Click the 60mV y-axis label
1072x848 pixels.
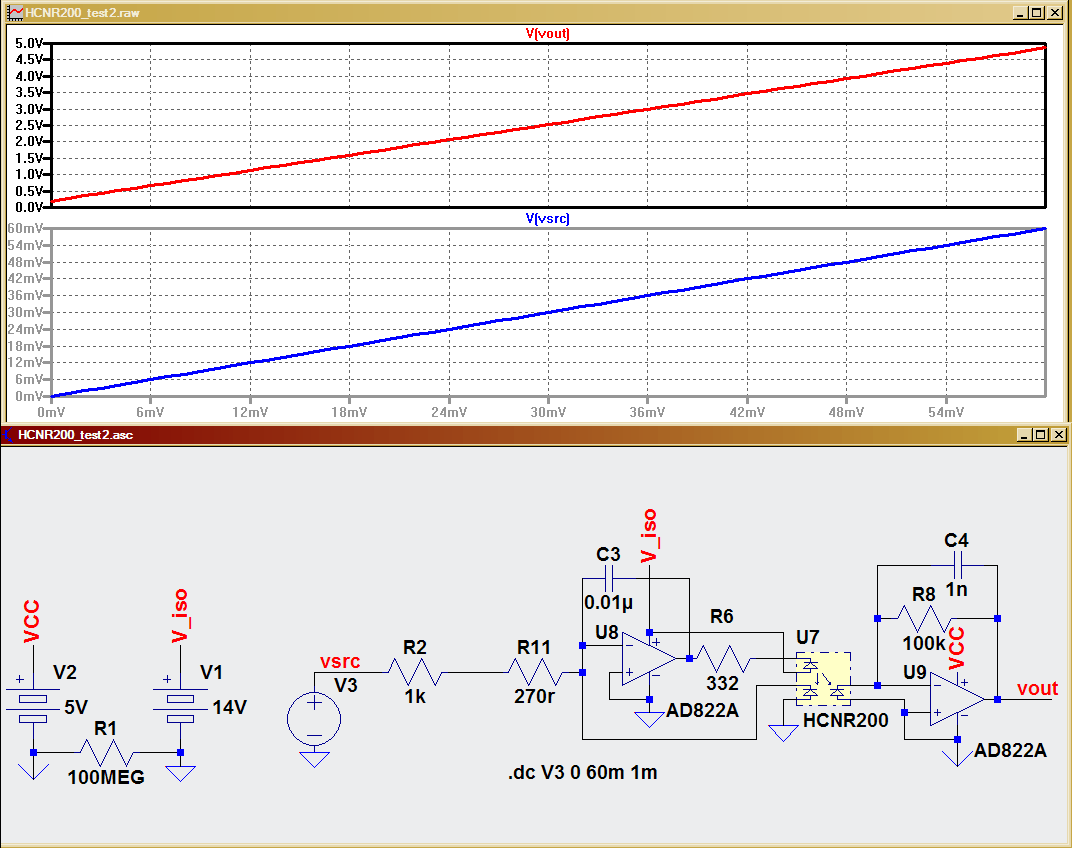pos(25,228)
